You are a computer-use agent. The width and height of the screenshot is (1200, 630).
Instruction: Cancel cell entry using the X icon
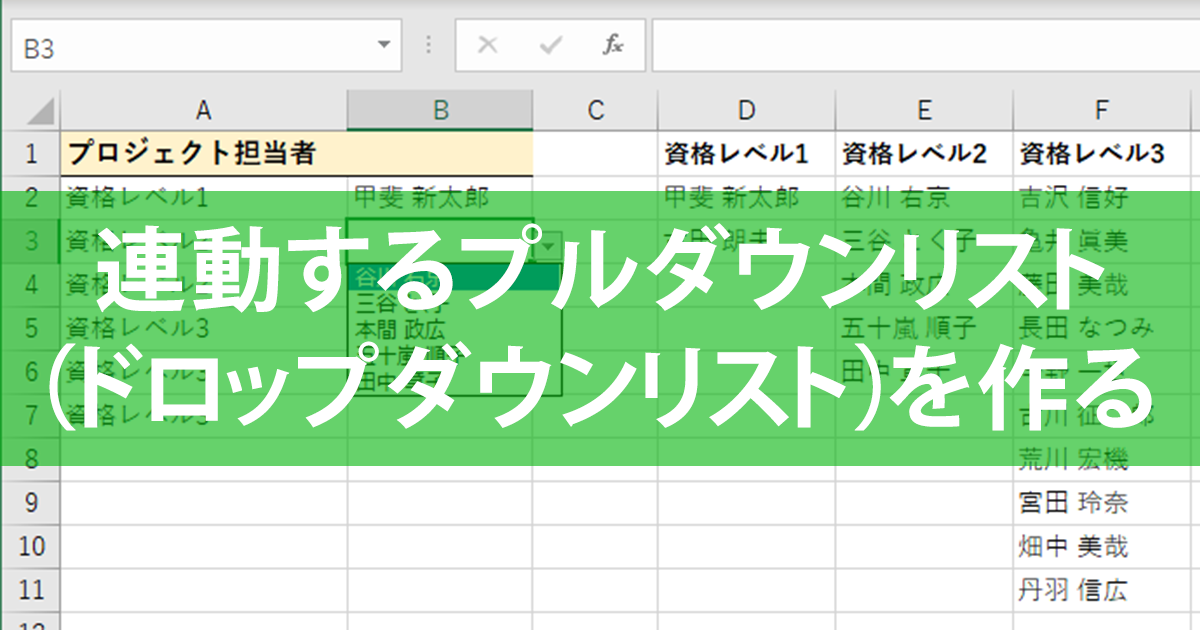[x=487, y=44]
